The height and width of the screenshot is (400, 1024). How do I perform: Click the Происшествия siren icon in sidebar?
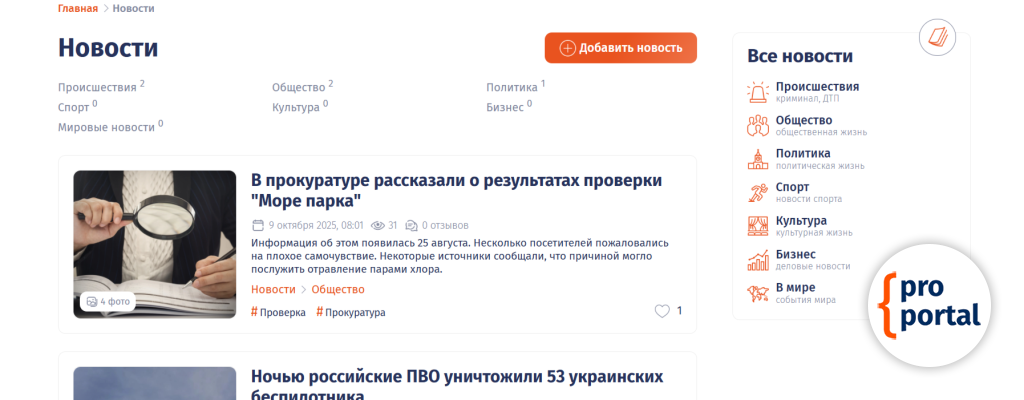coord(758,93)
